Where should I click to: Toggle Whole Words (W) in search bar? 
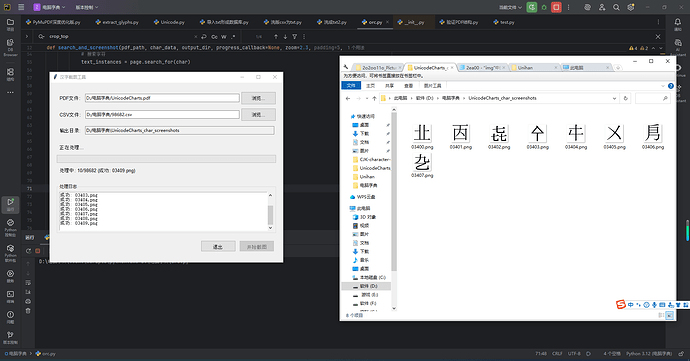(224, 37)
